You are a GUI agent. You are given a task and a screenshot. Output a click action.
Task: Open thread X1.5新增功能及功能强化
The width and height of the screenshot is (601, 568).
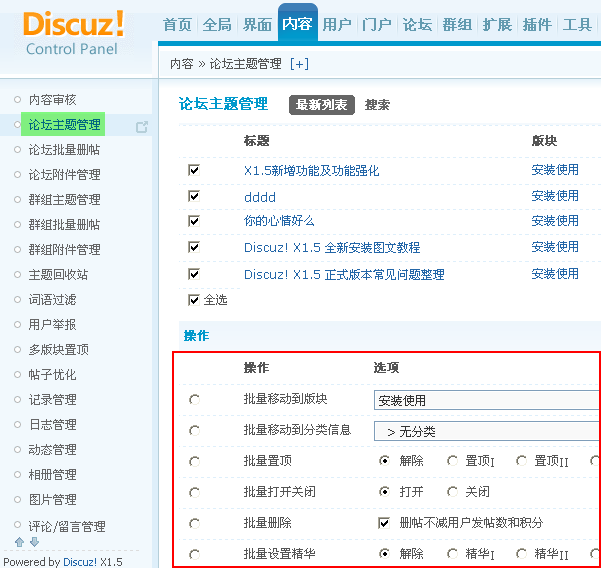311,171
